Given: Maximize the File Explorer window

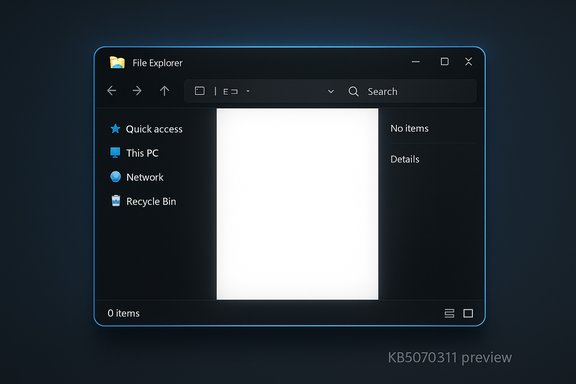Looking at the screenshot, I should click(444, 61).
